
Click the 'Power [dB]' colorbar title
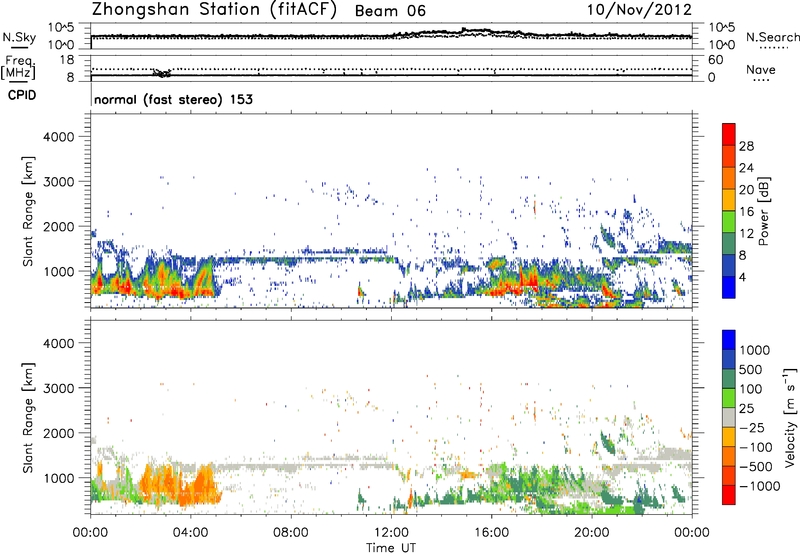point(763,211)
